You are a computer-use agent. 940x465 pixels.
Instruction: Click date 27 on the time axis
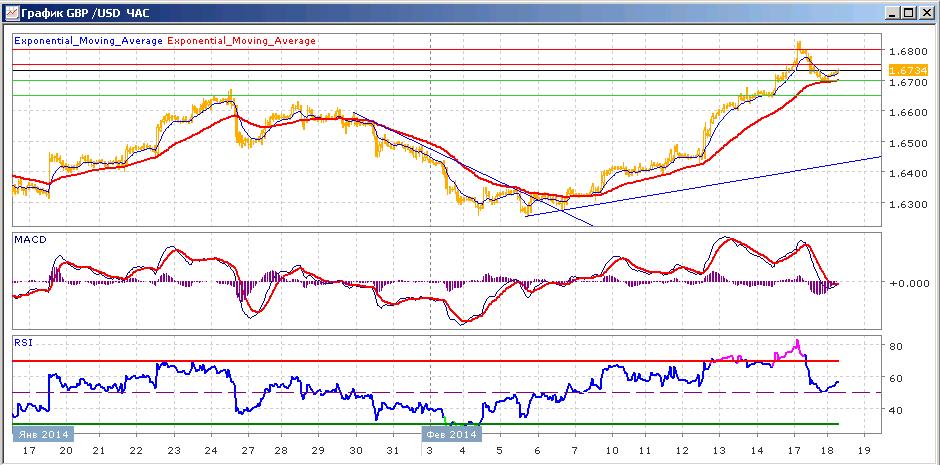pos(248,451)
